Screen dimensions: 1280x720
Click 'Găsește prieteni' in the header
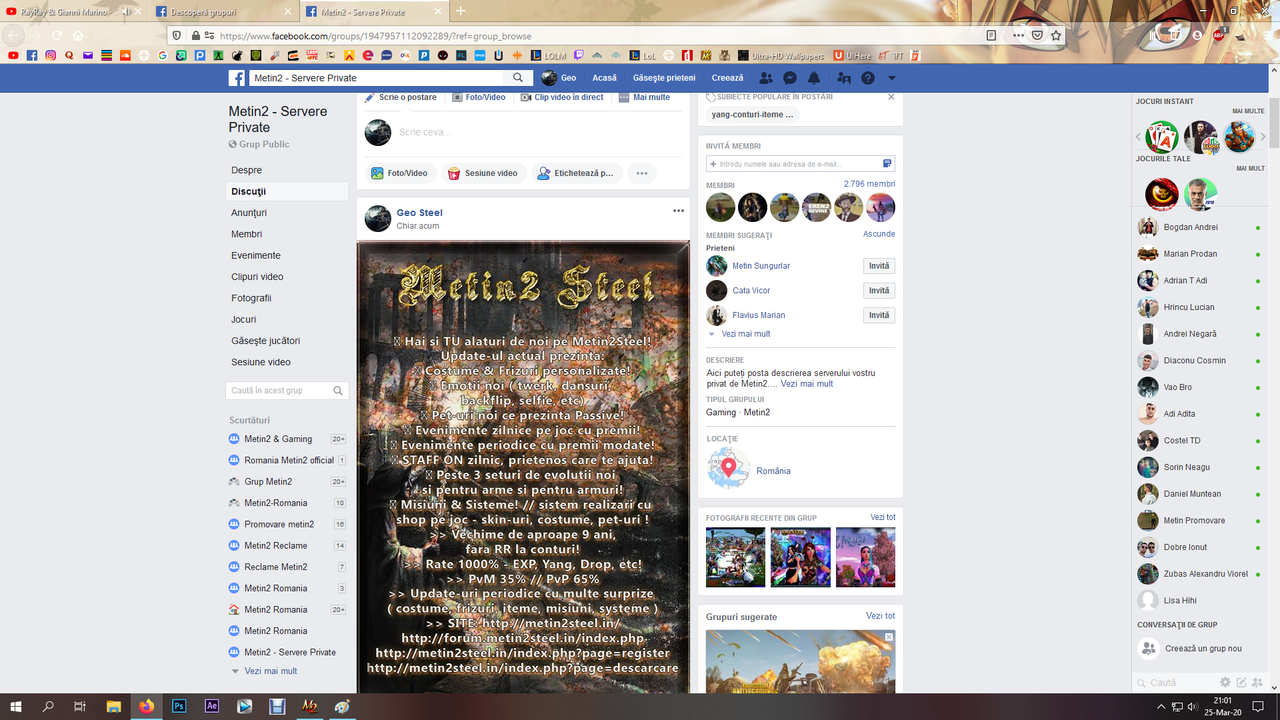coord(664,78)
